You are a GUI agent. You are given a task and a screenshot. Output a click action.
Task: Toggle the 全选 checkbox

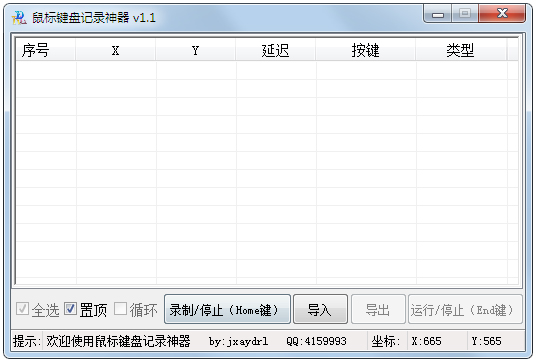(x=38, y=310)
